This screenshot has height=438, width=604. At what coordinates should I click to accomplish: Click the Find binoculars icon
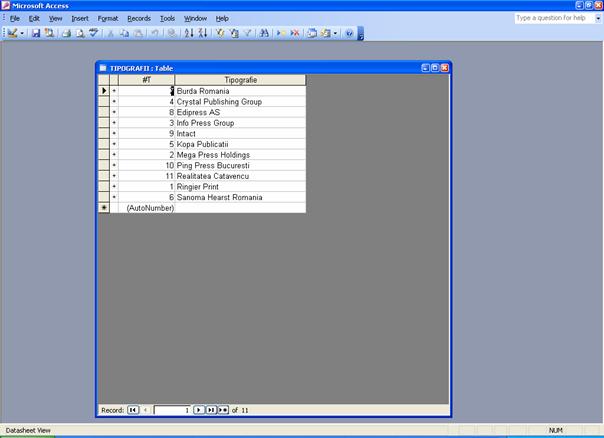264,33
